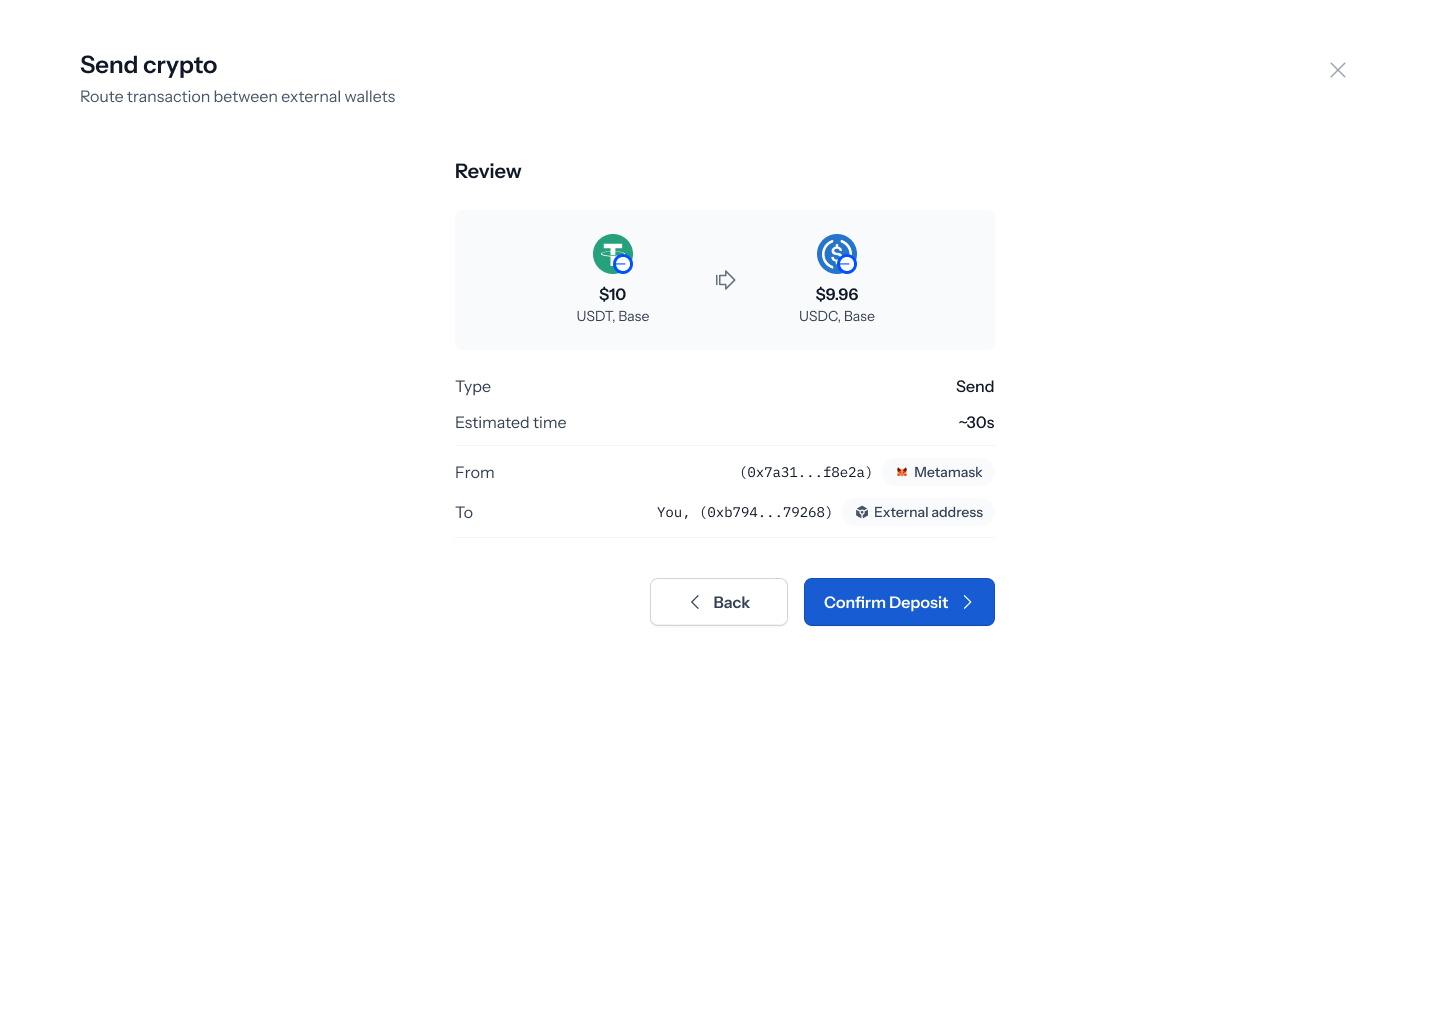Click the arrow between the tokens
This screenshot has height=1024, width=1440.
point(725,280)
